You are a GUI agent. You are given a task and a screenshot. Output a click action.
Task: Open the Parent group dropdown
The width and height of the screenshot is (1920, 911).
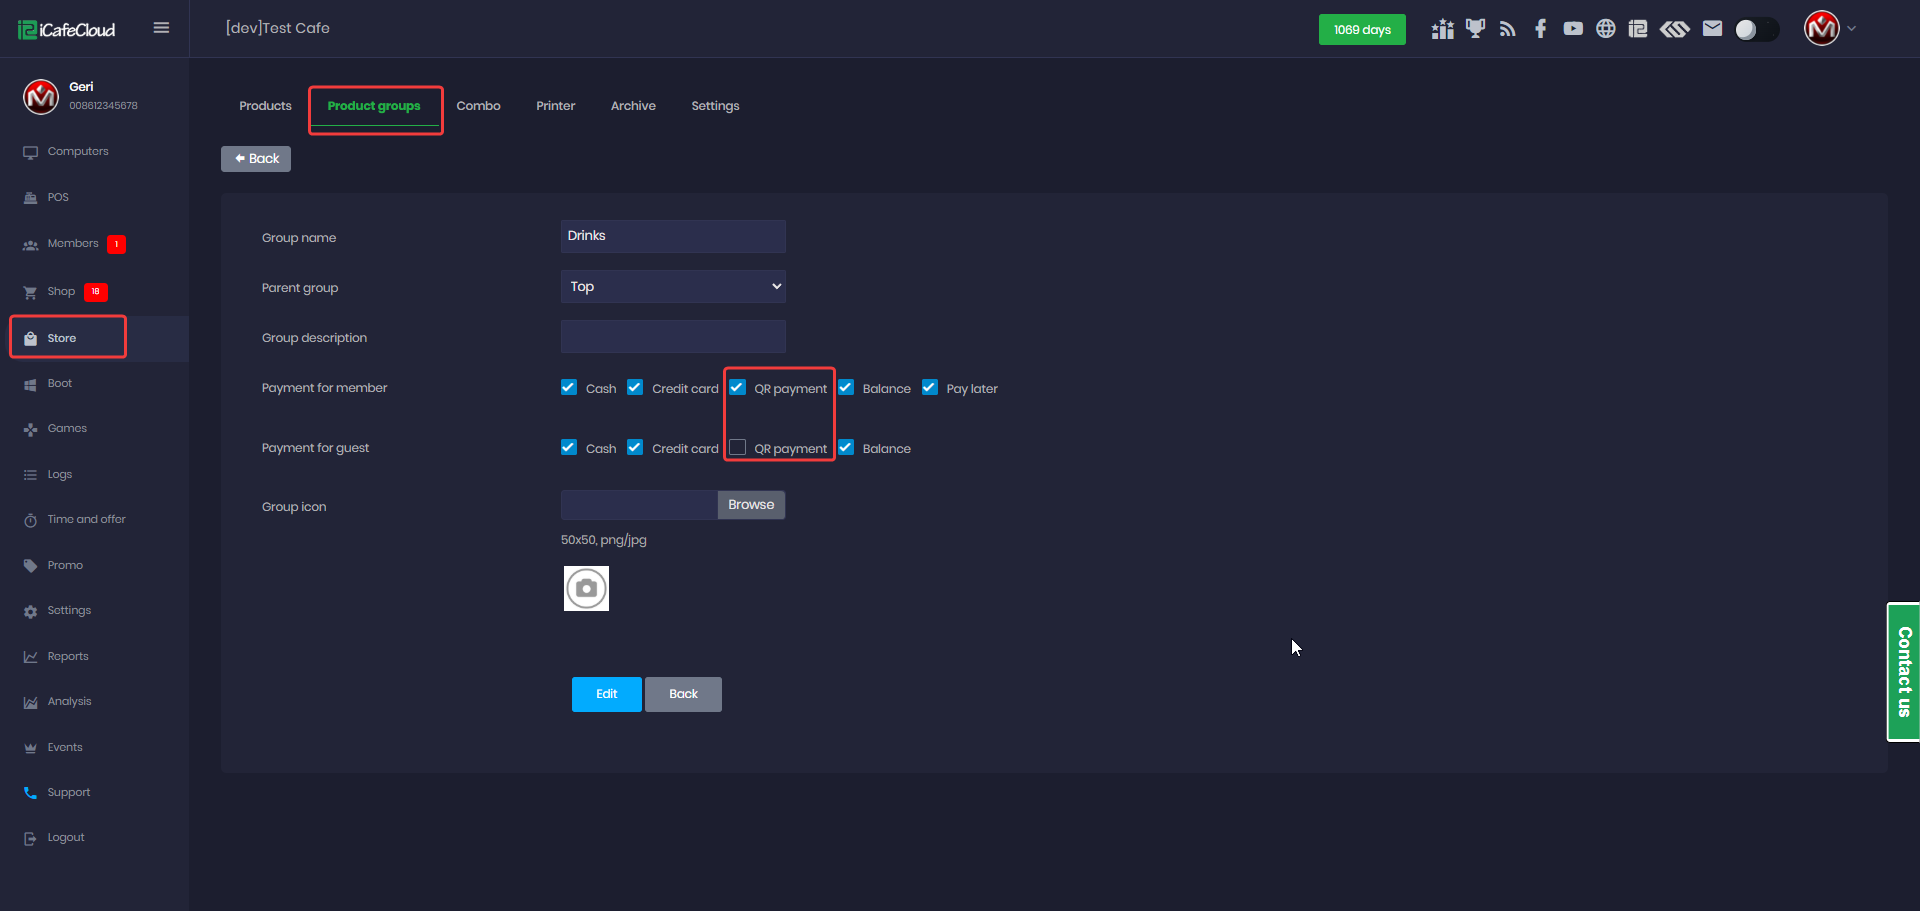coord(673,287)
